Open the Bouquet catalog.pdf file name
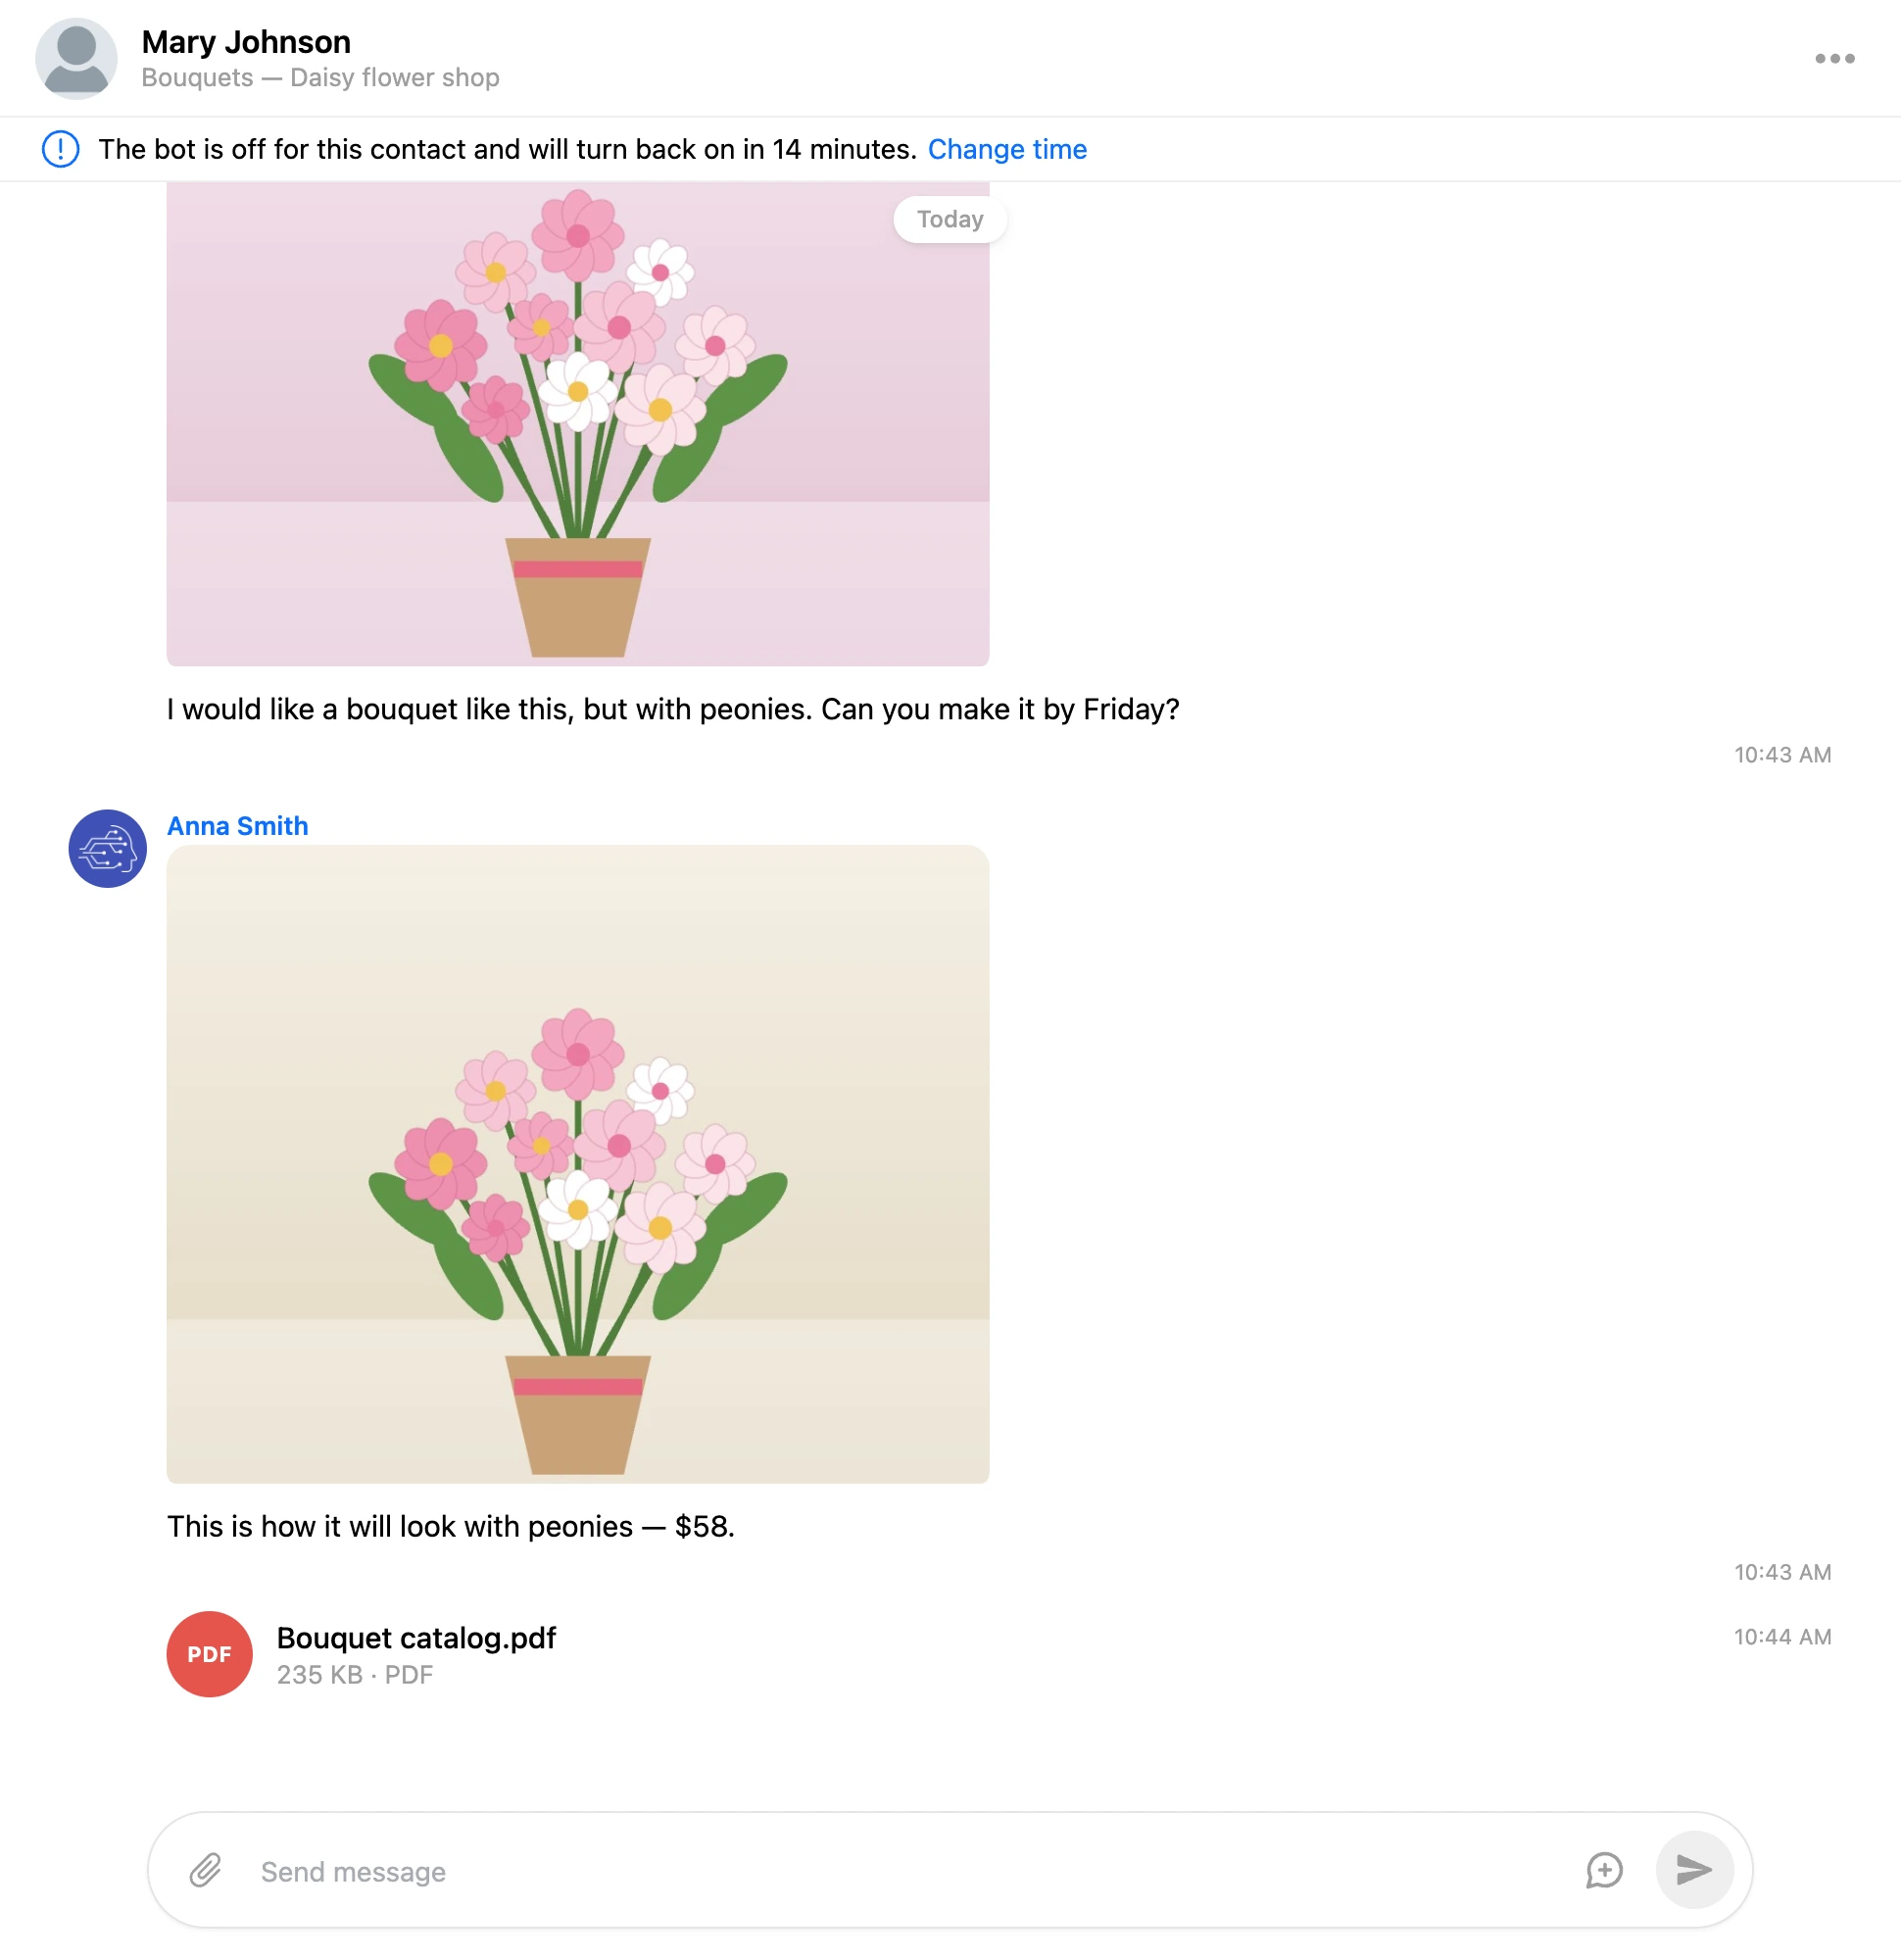Image resolution: width=1901 pixels, height=1960 pixels. point(416,1638)
